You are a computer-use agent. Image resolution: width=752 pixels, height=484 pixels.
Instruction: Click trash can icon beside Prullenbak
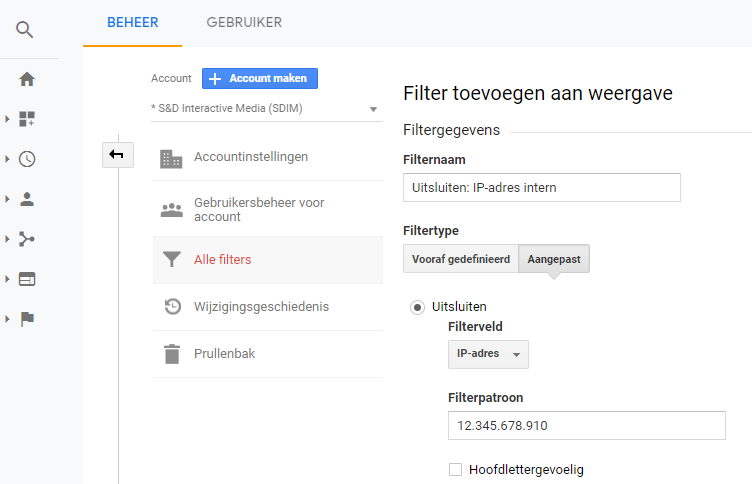(172, 354)
